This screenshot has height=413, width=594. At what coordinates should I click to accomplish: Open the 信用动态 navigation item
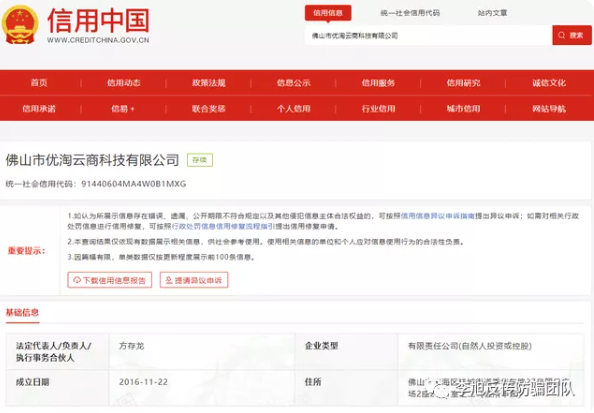(123, 83)
